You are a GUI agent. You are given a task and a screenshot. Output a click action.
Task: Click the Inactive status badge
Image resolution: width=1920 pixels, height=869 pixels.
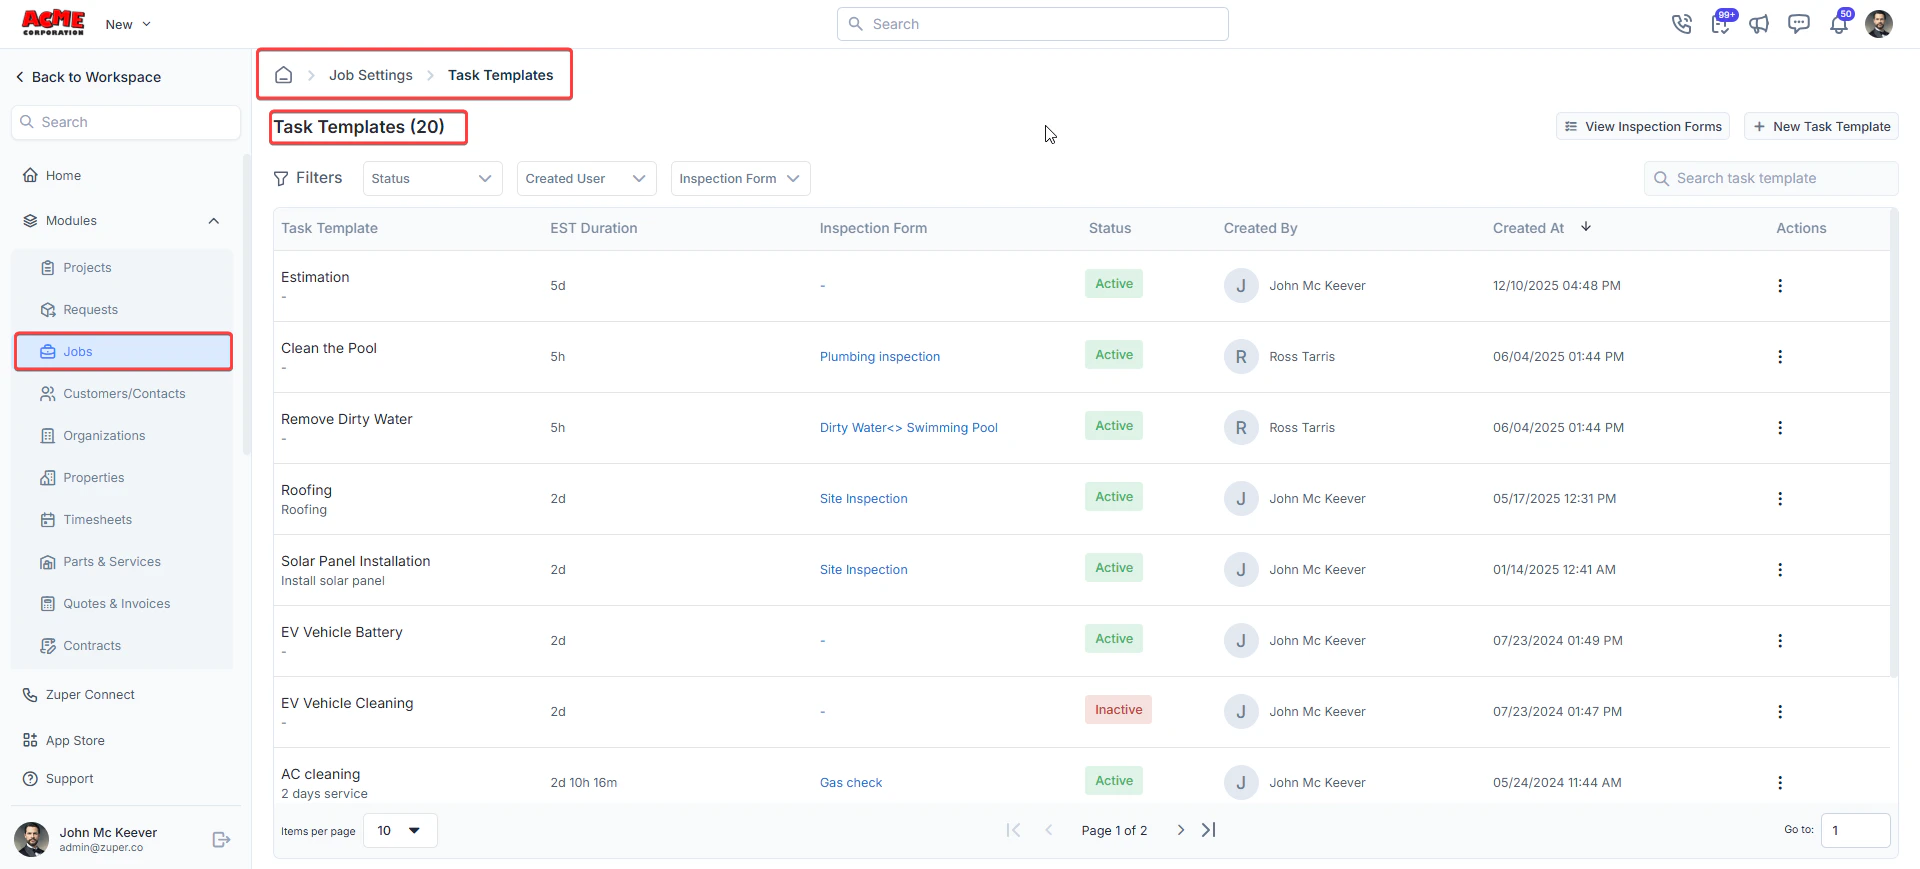pos(1118,710)
